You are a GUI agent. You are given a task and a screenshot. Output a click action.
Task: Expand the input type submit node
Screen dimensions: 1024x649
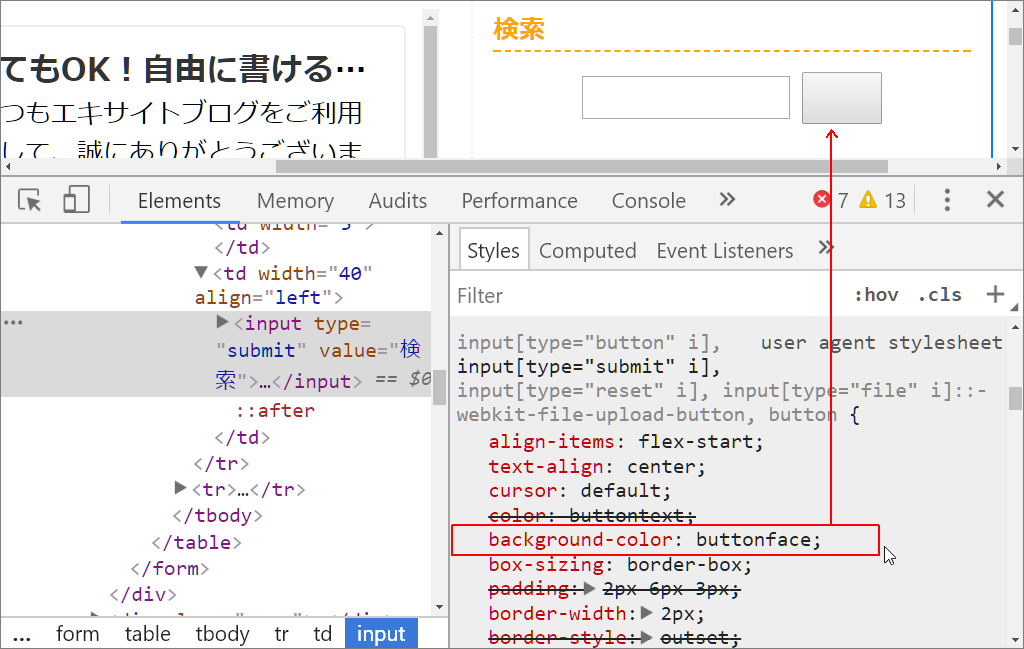pos(222,322)
